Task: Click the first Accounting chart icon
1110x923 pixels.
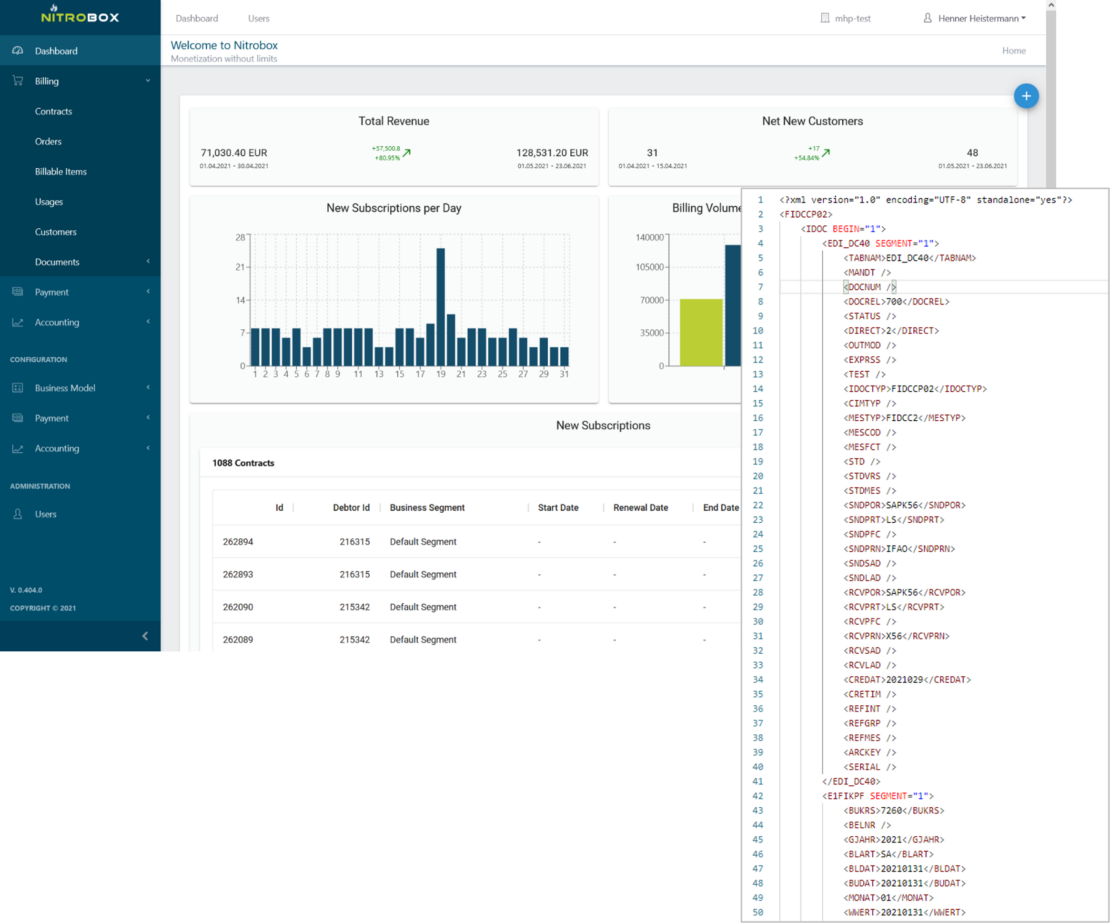Action: 18,322
